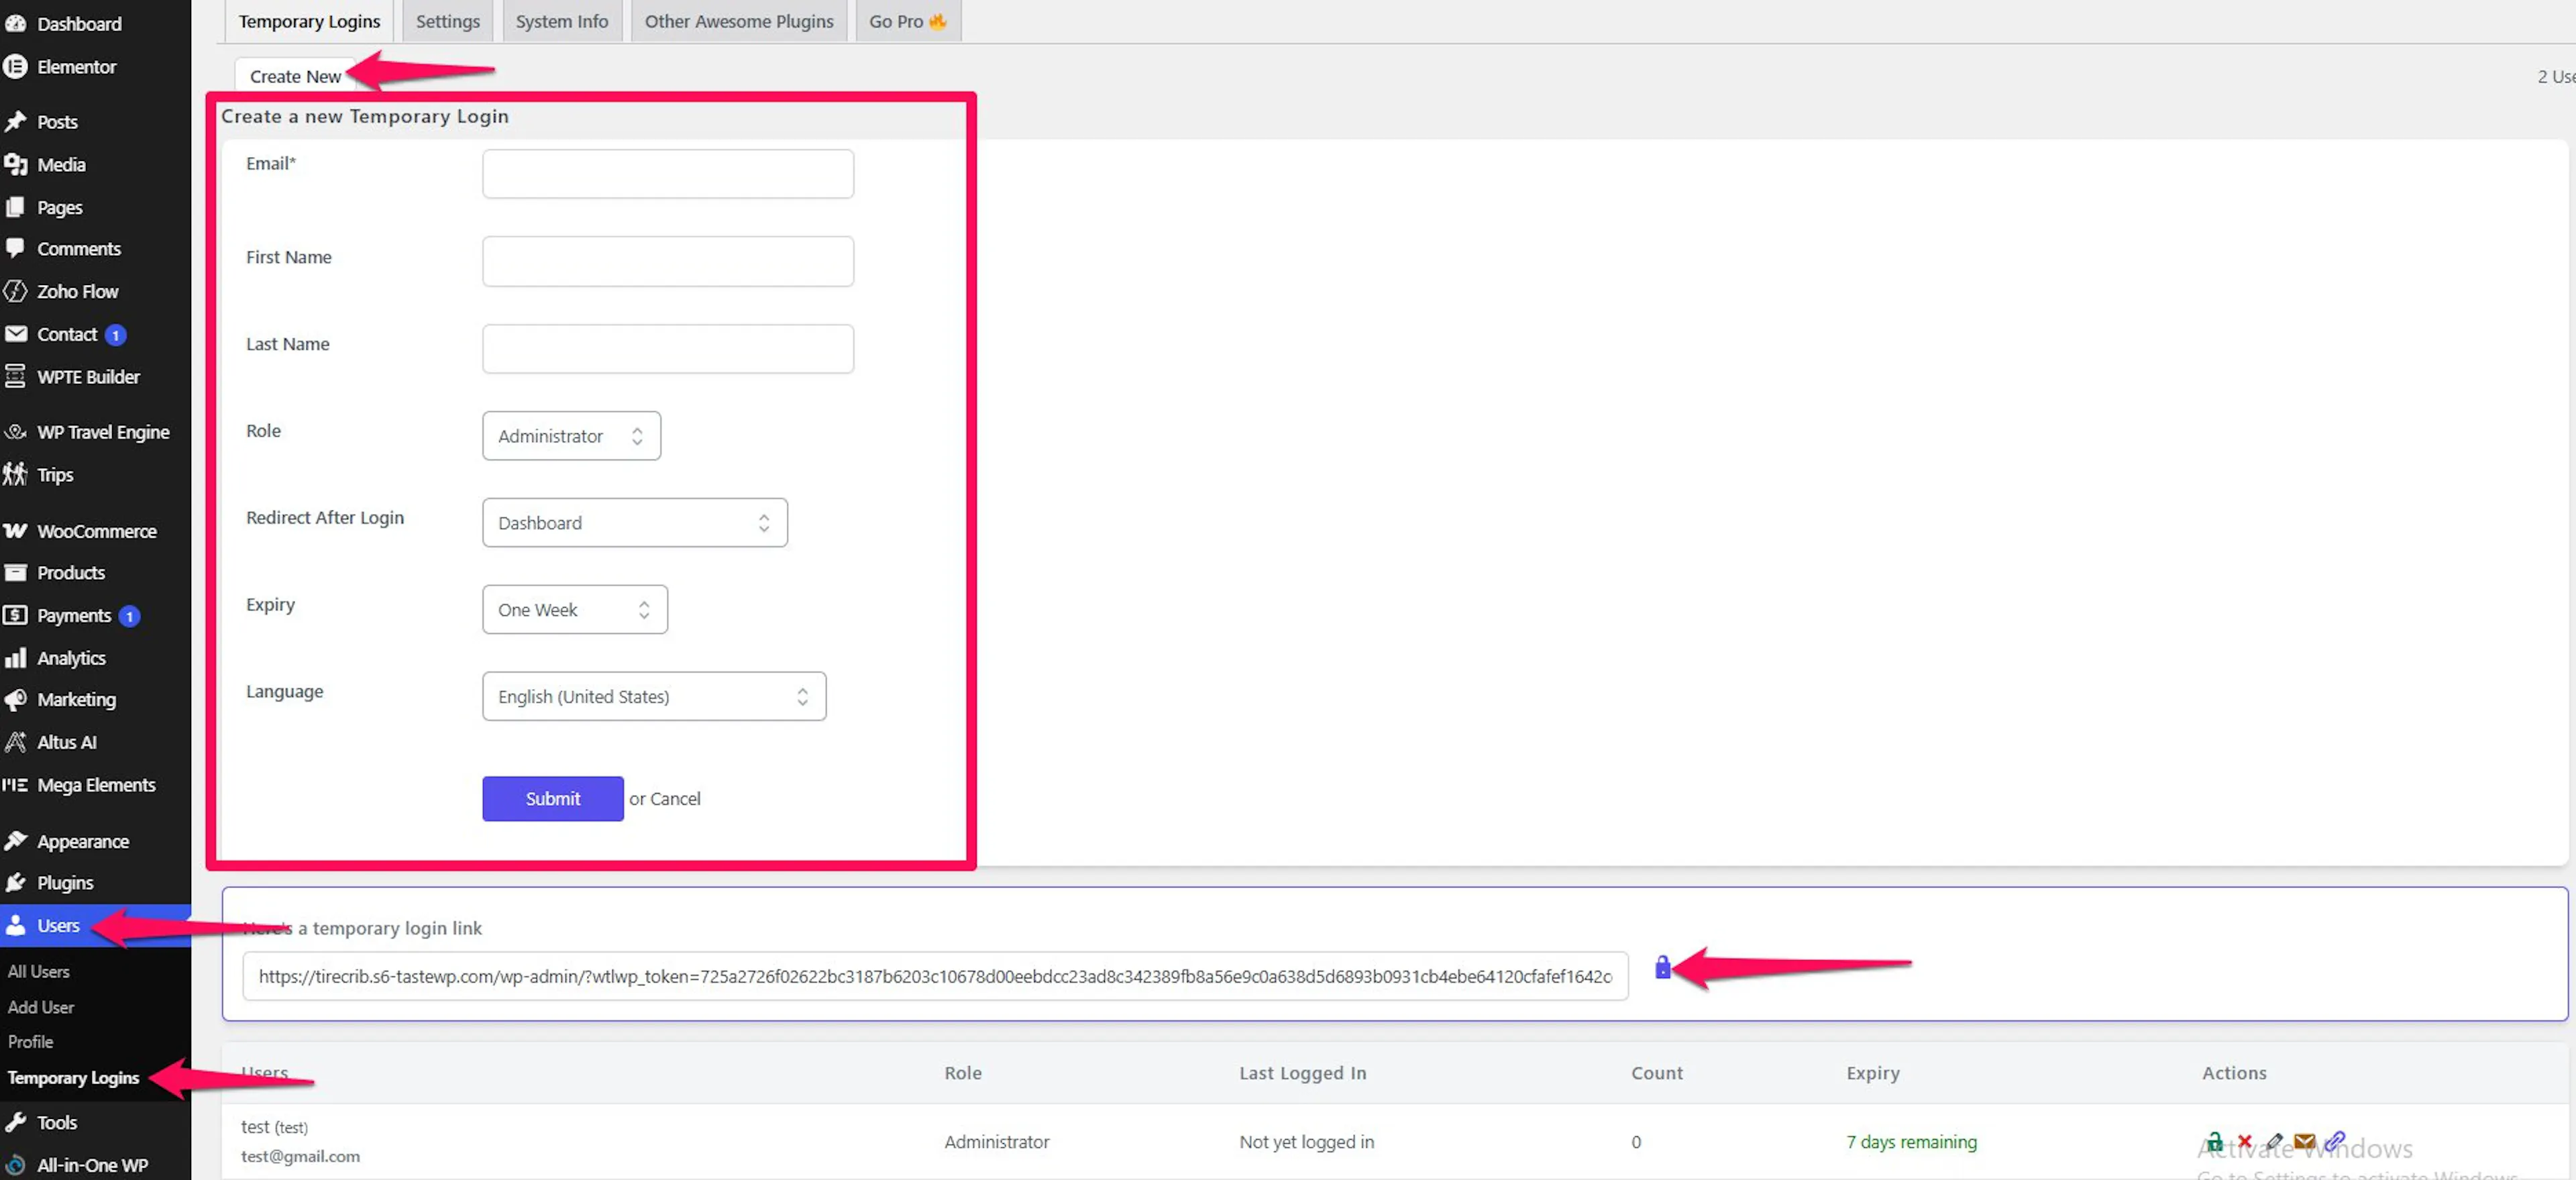Open WooCommerce in the admin menu
2576x1180 pixels.
[x=96, y=531]
